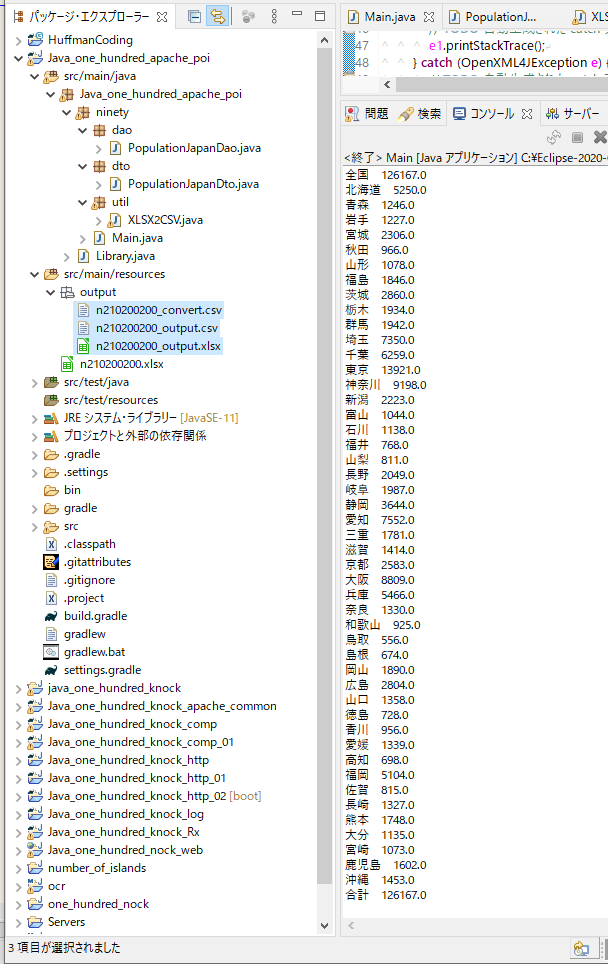Click the .gitignore file icon
This screenshot has height=964, width=608.
51,580
